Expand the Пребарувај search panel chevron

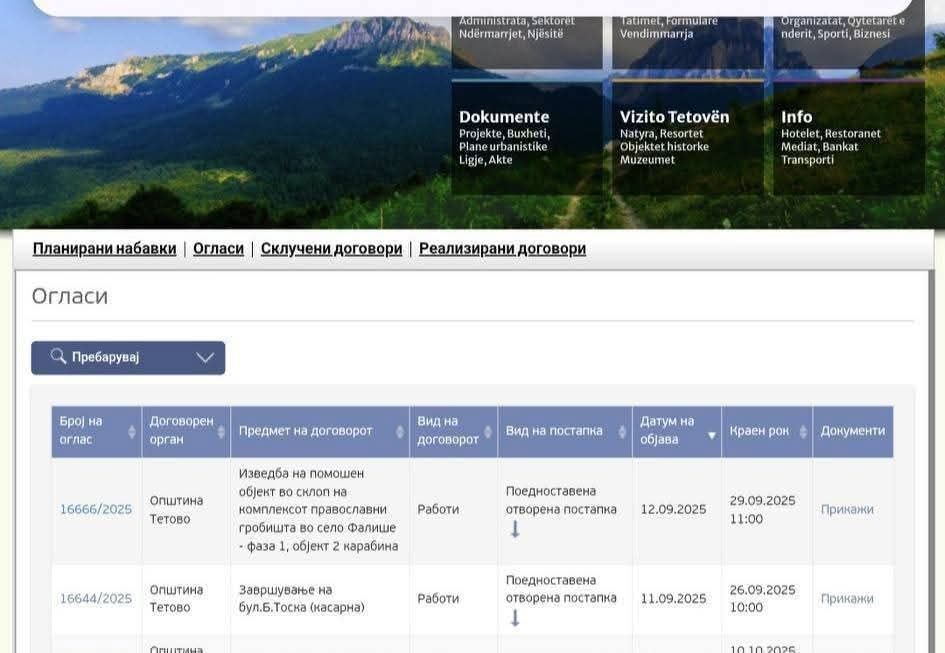tap(205, 358)
